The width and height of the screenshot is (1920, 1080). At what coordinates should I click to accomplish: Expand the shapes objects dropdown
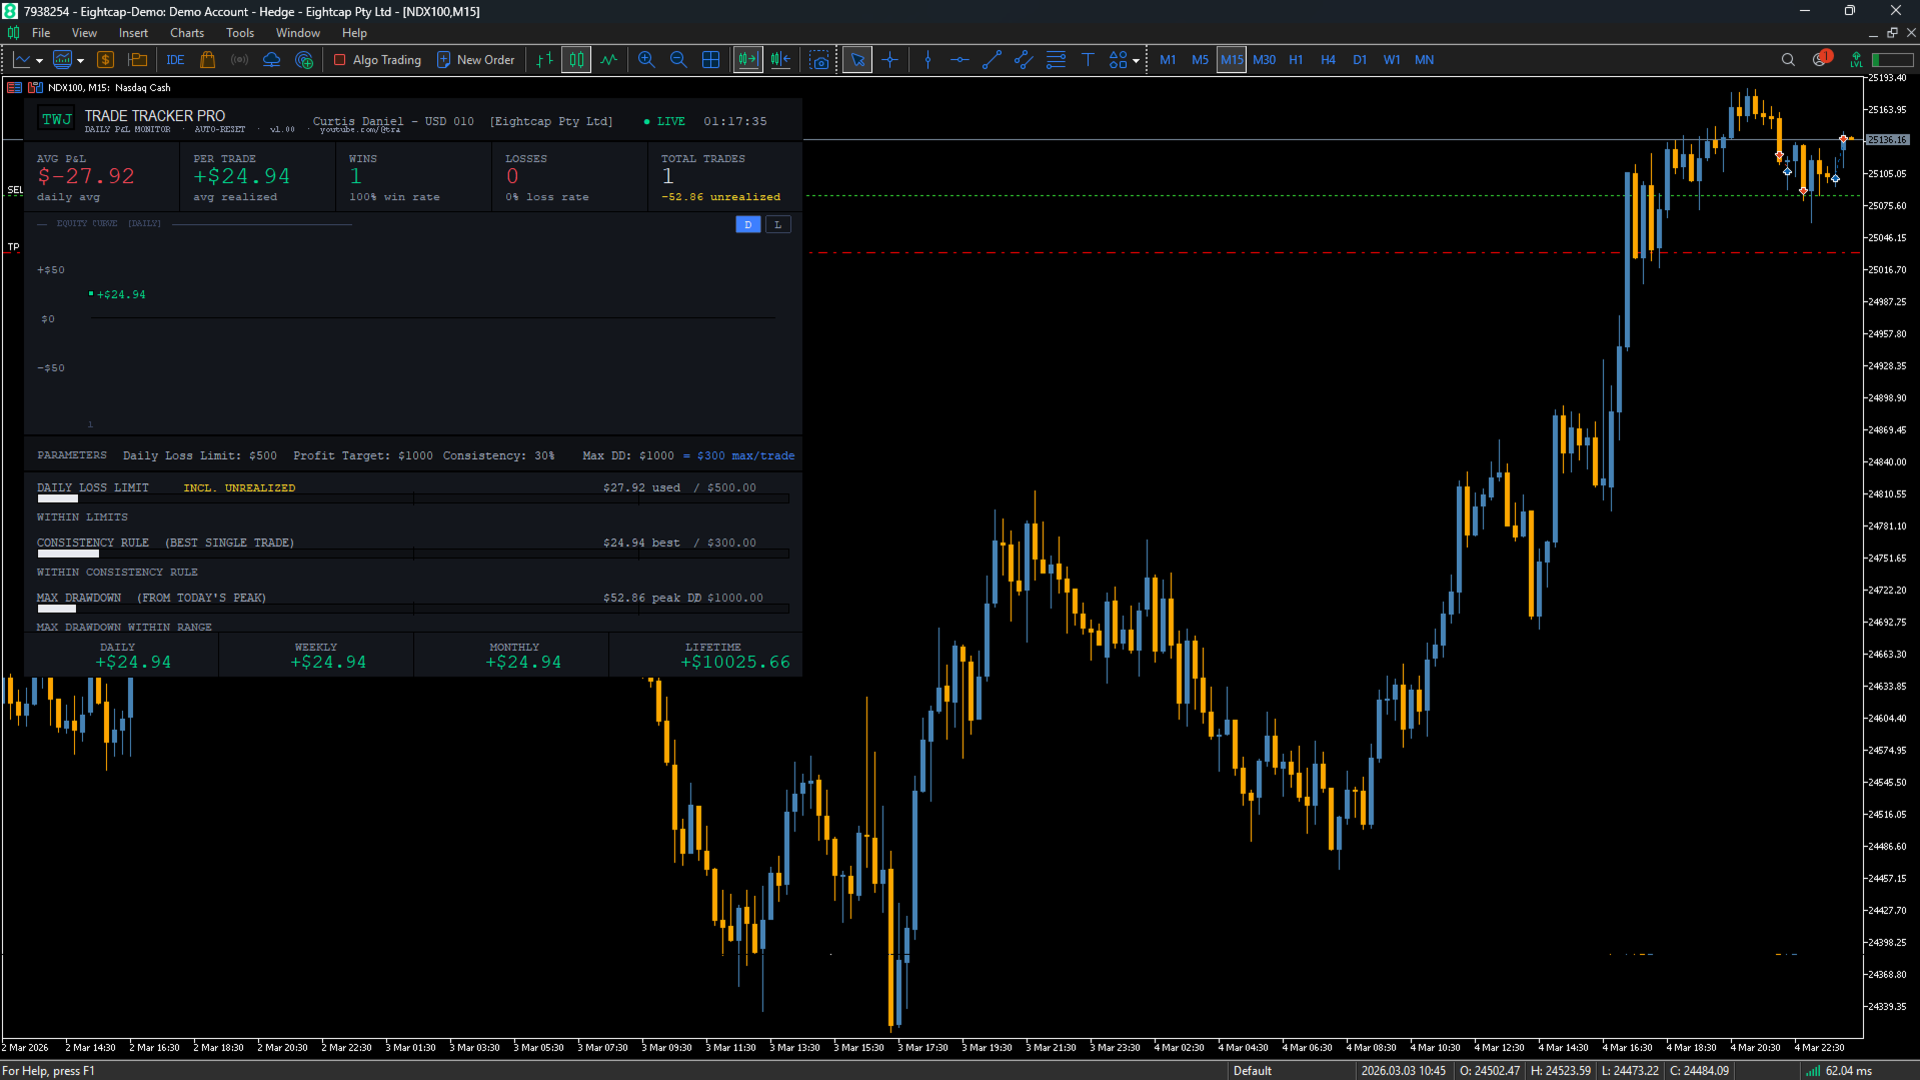click(1136, 61)
